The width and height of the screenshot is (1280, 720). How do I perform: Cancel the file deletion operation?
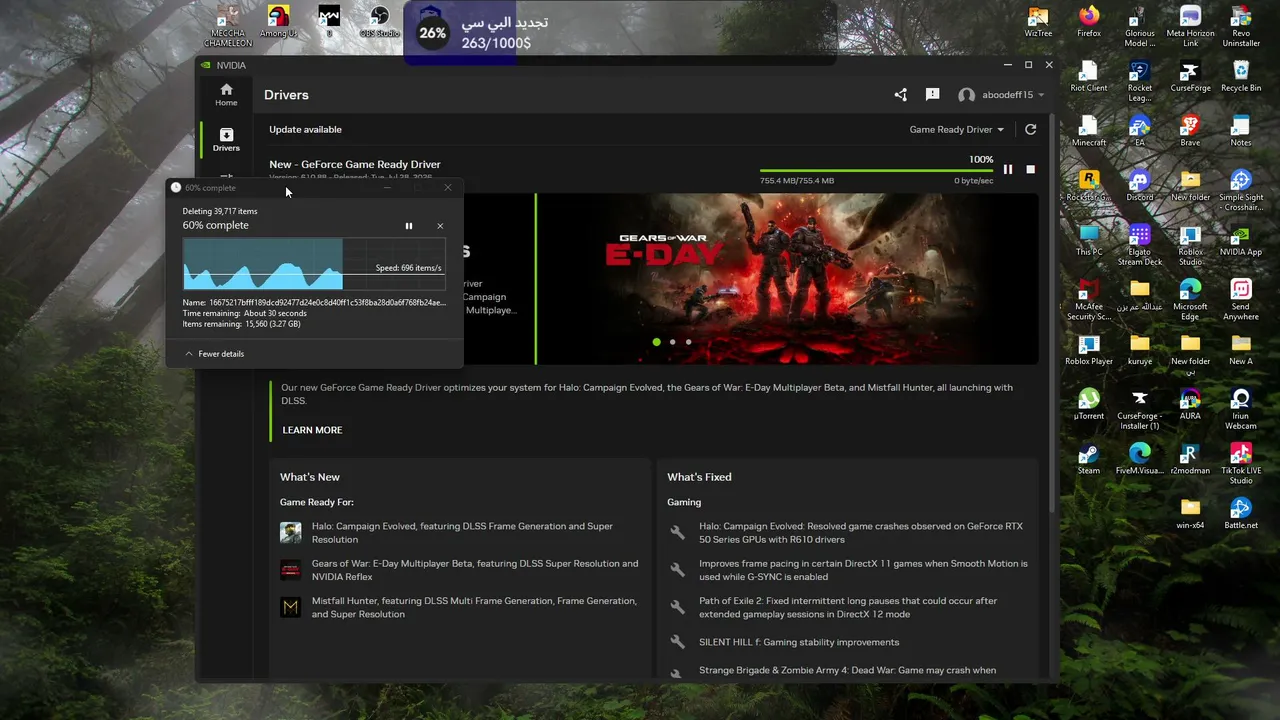click(x=440, y=226)
